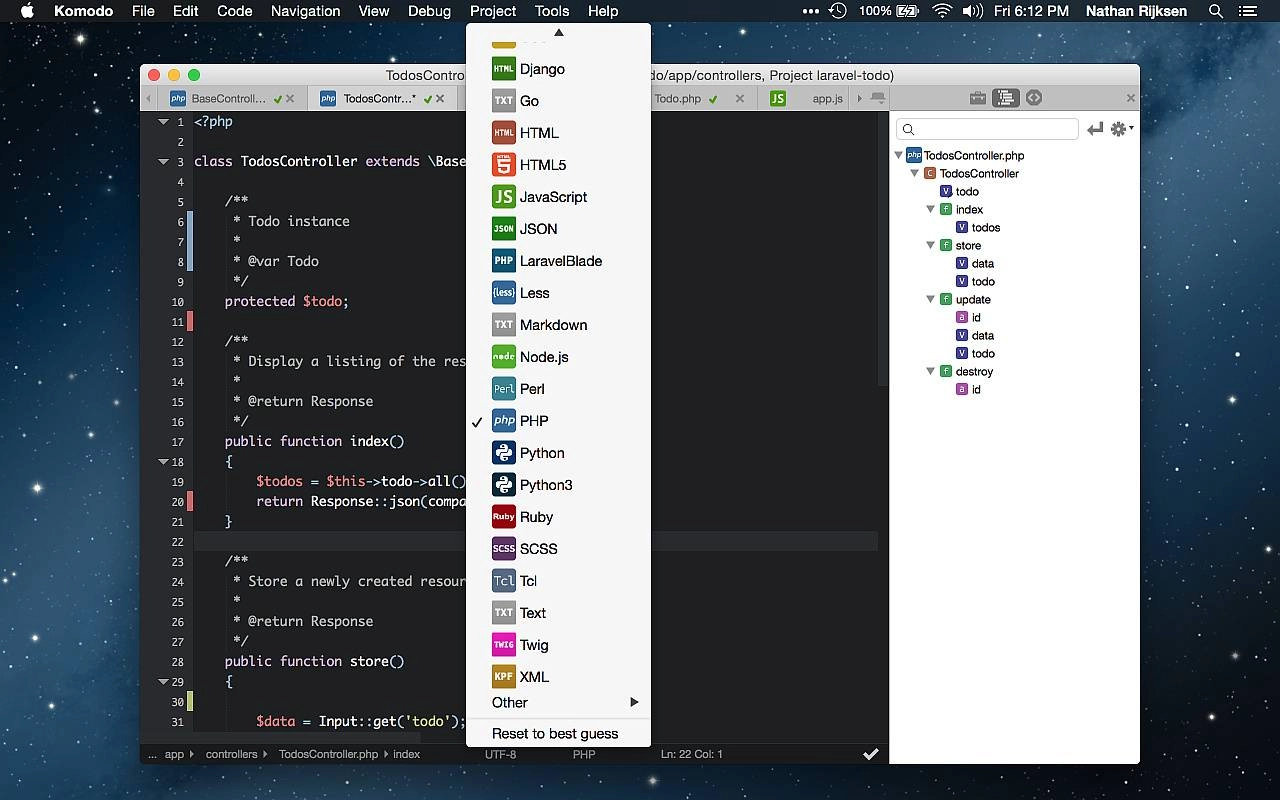The height and width of the screenshot is (800, 1280).
Task: Click Reset to best guess
Action: pyautogui.click(x=558, y=734)
